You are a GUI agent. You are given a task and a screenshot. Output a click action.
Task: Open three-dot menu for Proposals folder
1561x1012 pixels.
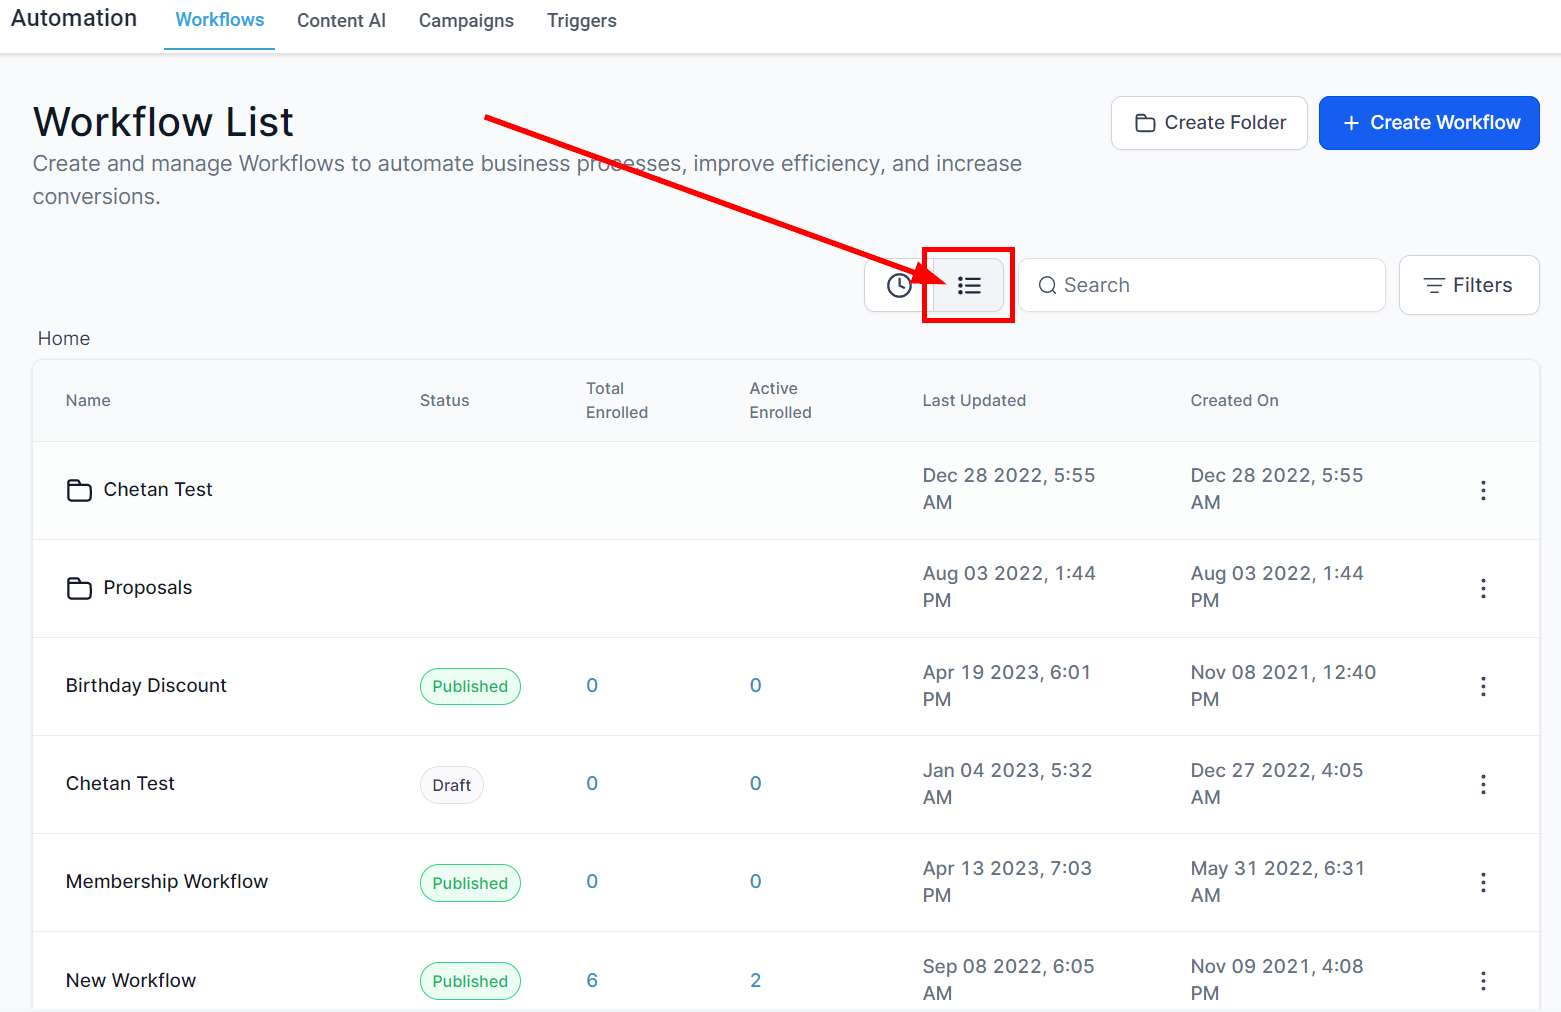click(x=1483, y=588)
